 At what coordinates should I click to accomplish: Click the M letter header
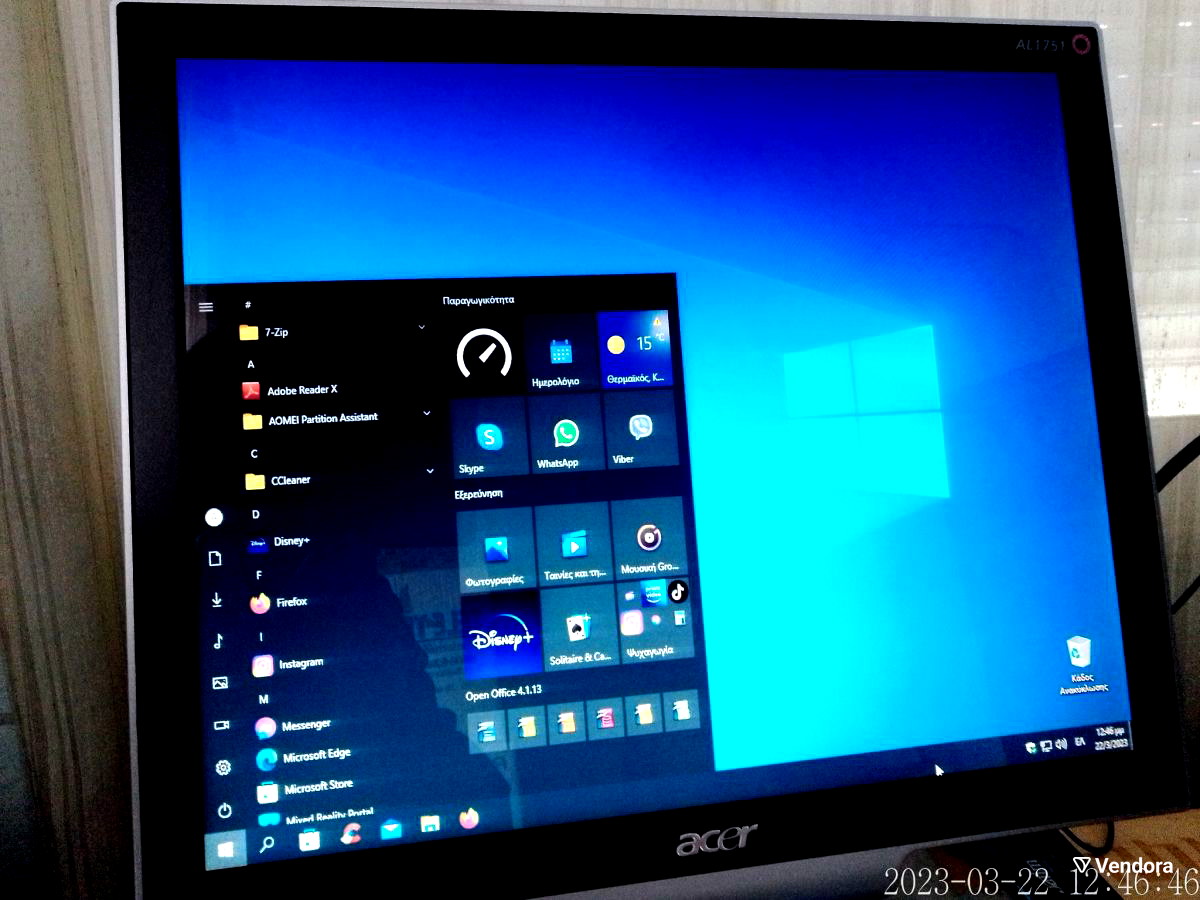264,698
